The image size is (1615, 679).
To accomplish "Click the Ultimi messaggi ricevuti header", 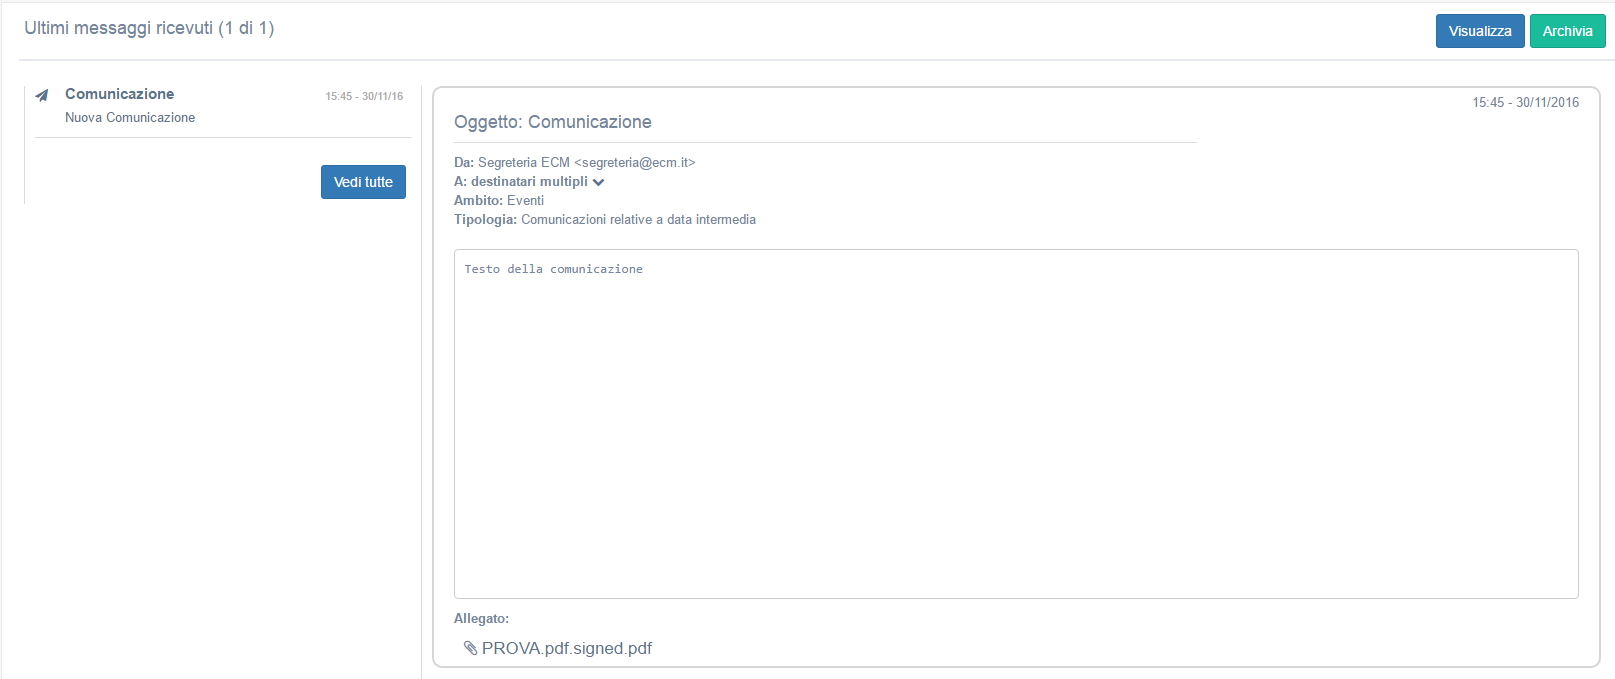I will (x=149, y=28).
